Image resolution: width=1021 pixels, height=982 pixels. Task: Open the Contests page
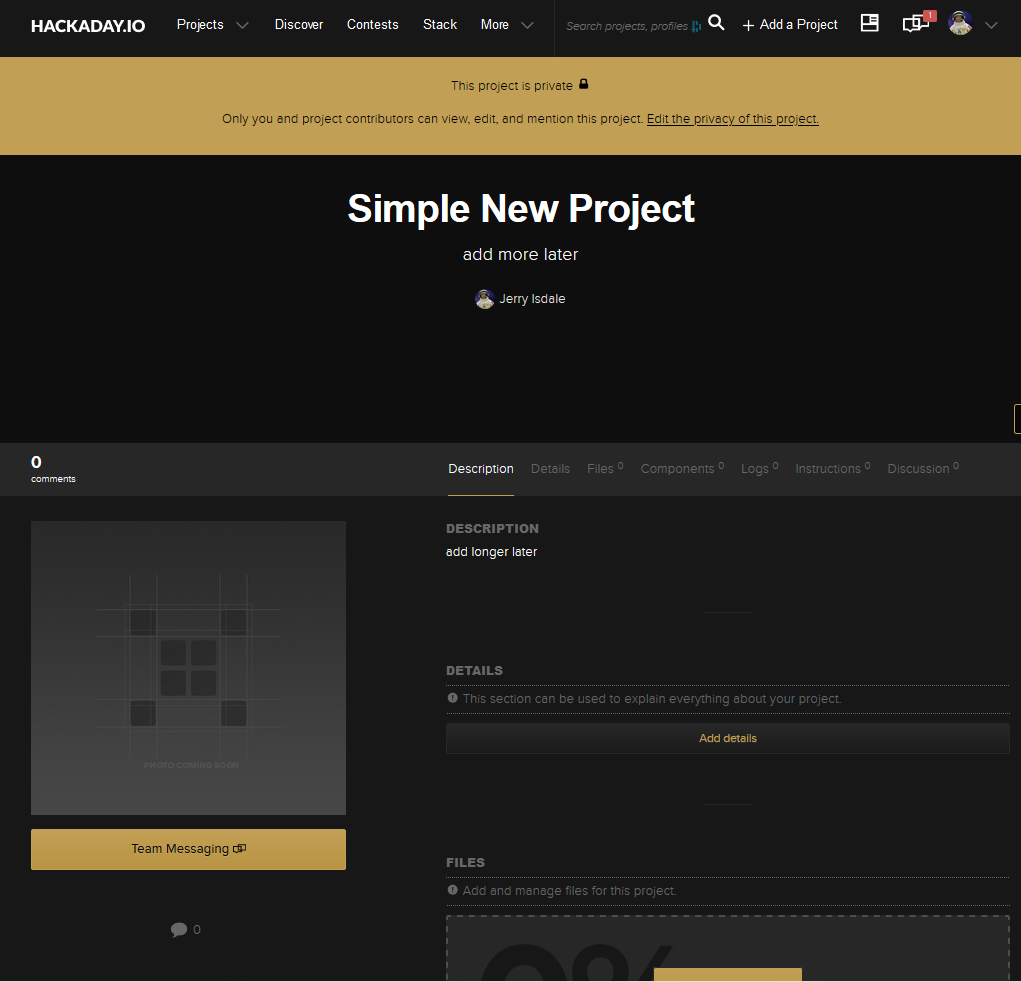tap(372, 25)
